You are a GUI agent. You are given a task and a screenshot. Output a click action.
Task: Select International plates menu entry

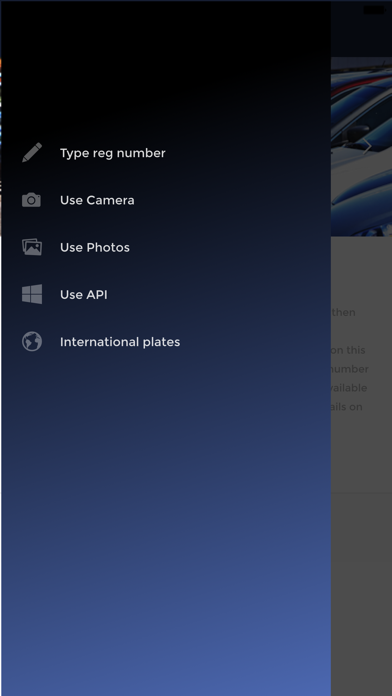120,342
